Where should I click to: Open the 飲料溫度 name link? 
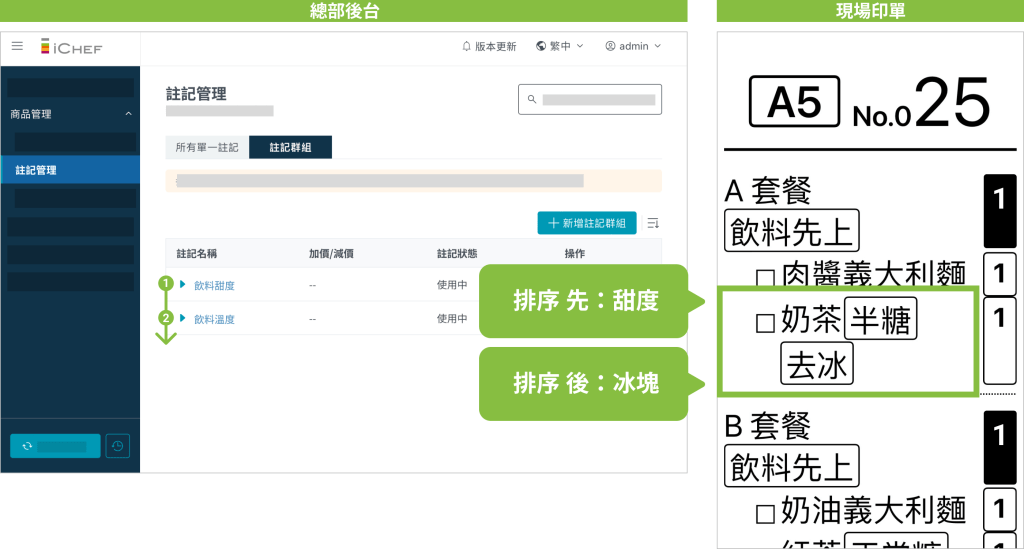[214, 319]
